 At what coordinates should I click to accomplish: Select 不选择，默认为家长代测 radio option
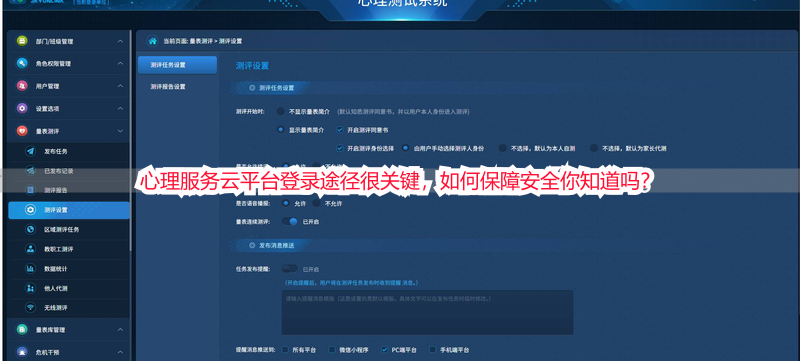[x=593, y=148]
